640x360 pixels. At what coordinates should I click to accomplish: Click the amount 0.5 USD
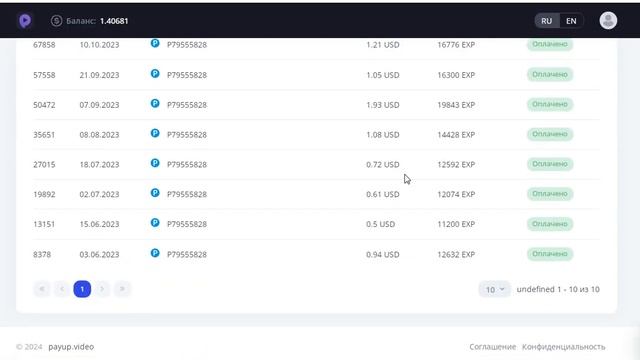[380, 224]
